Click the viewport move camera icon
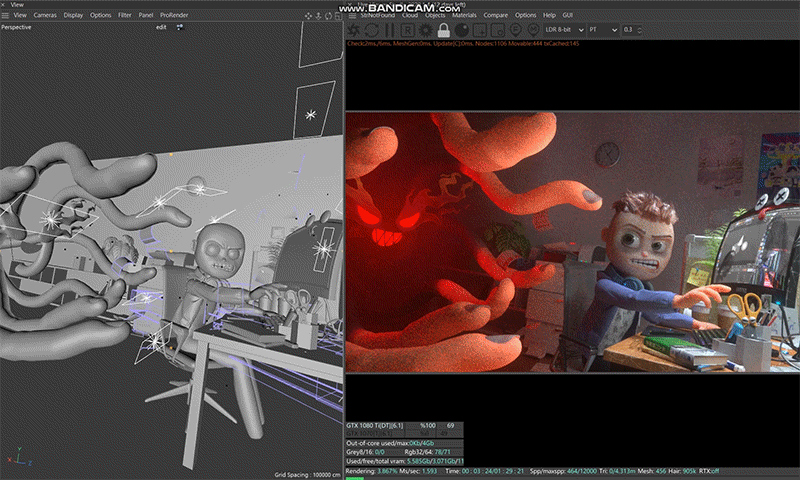The image size is (800, 480). 308,16
